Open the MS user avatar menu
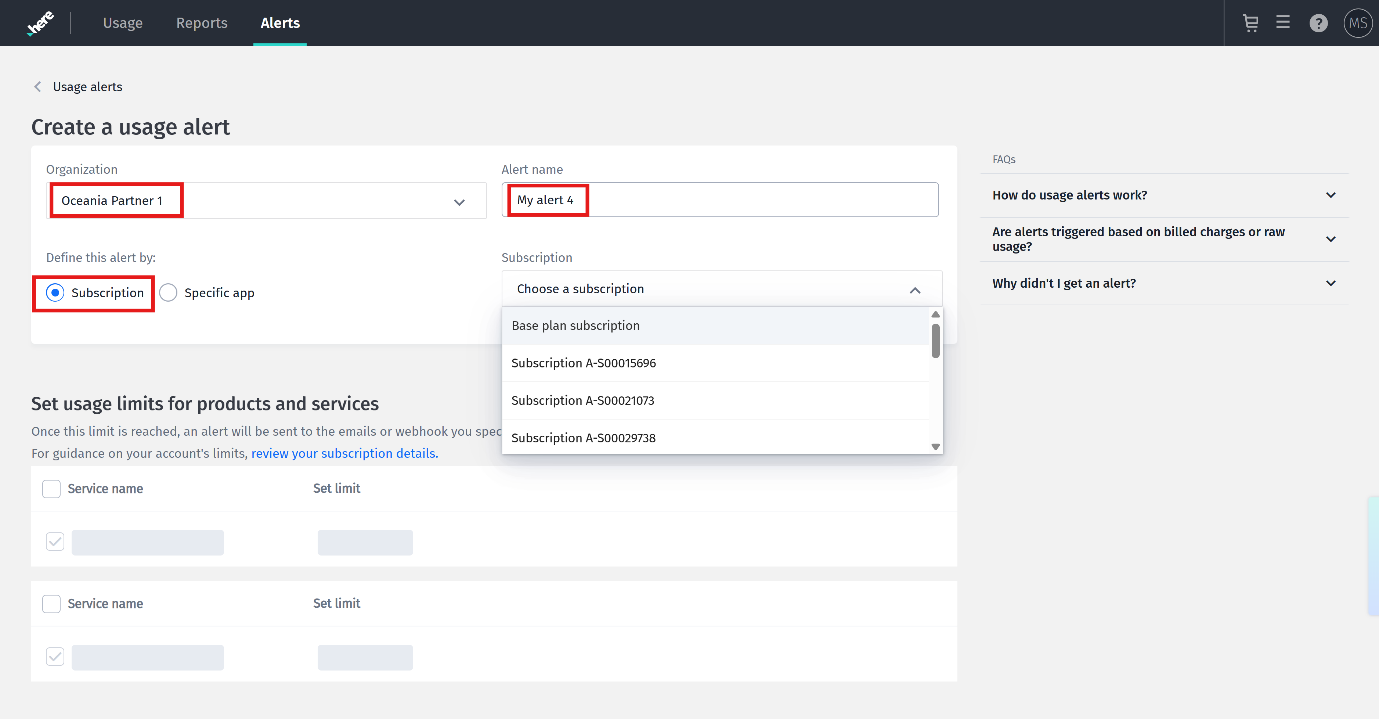Image resolution: width=1379 pixels, height=719 pixels. (x=1358, y=23)
